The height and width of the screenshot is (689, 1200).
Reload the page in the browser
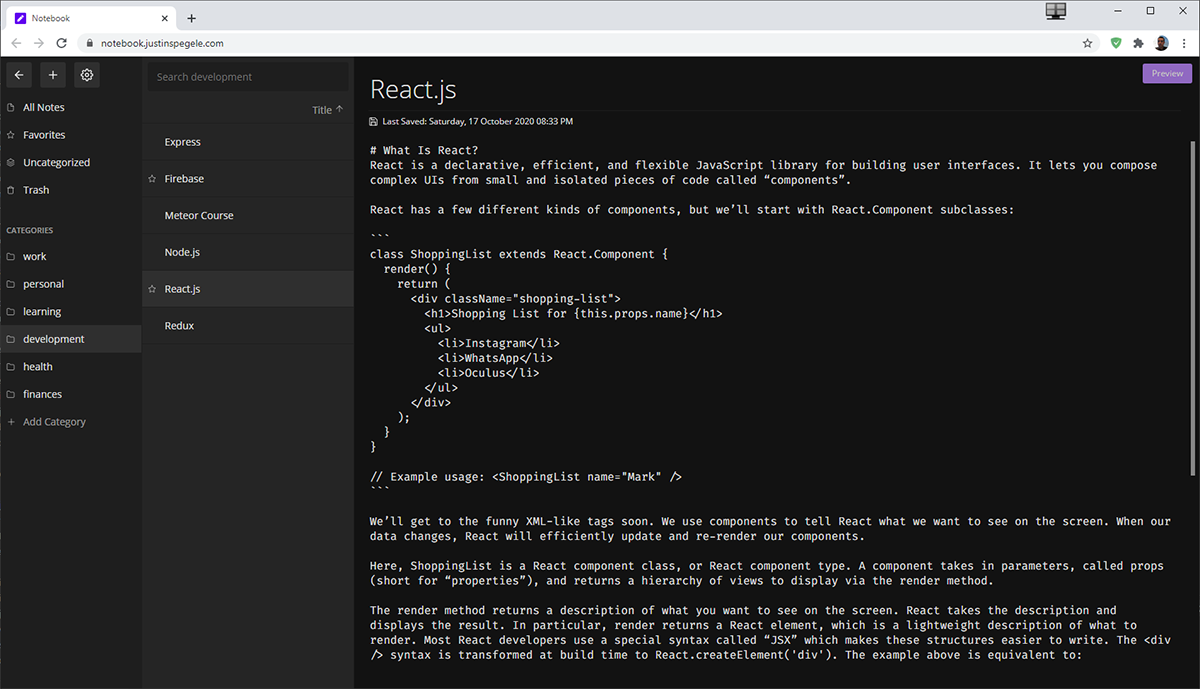point(62,43)
